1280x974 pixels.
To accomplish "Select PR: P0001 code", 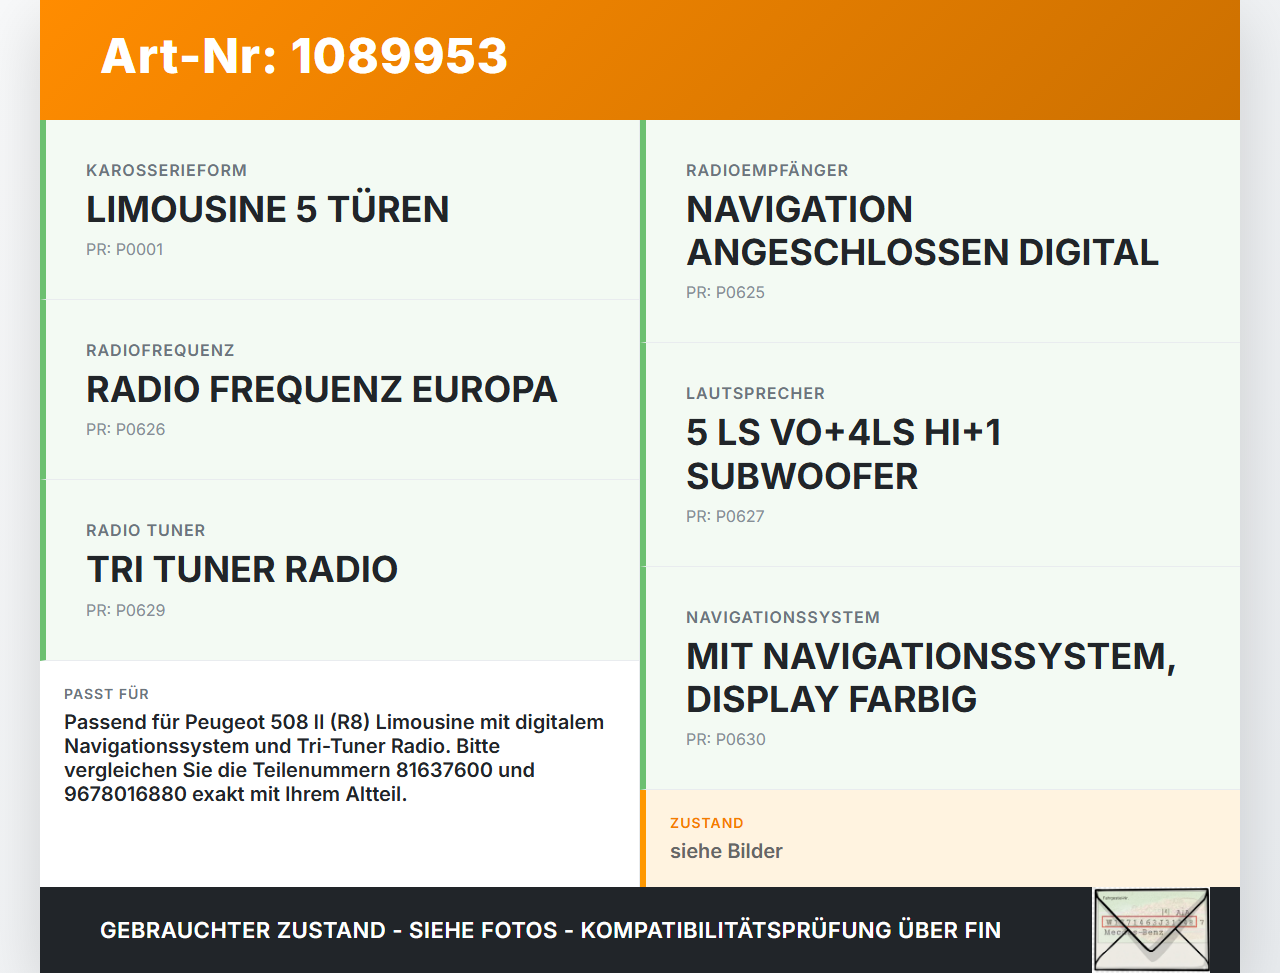I will pyautogui.click(x=124, y=250).
